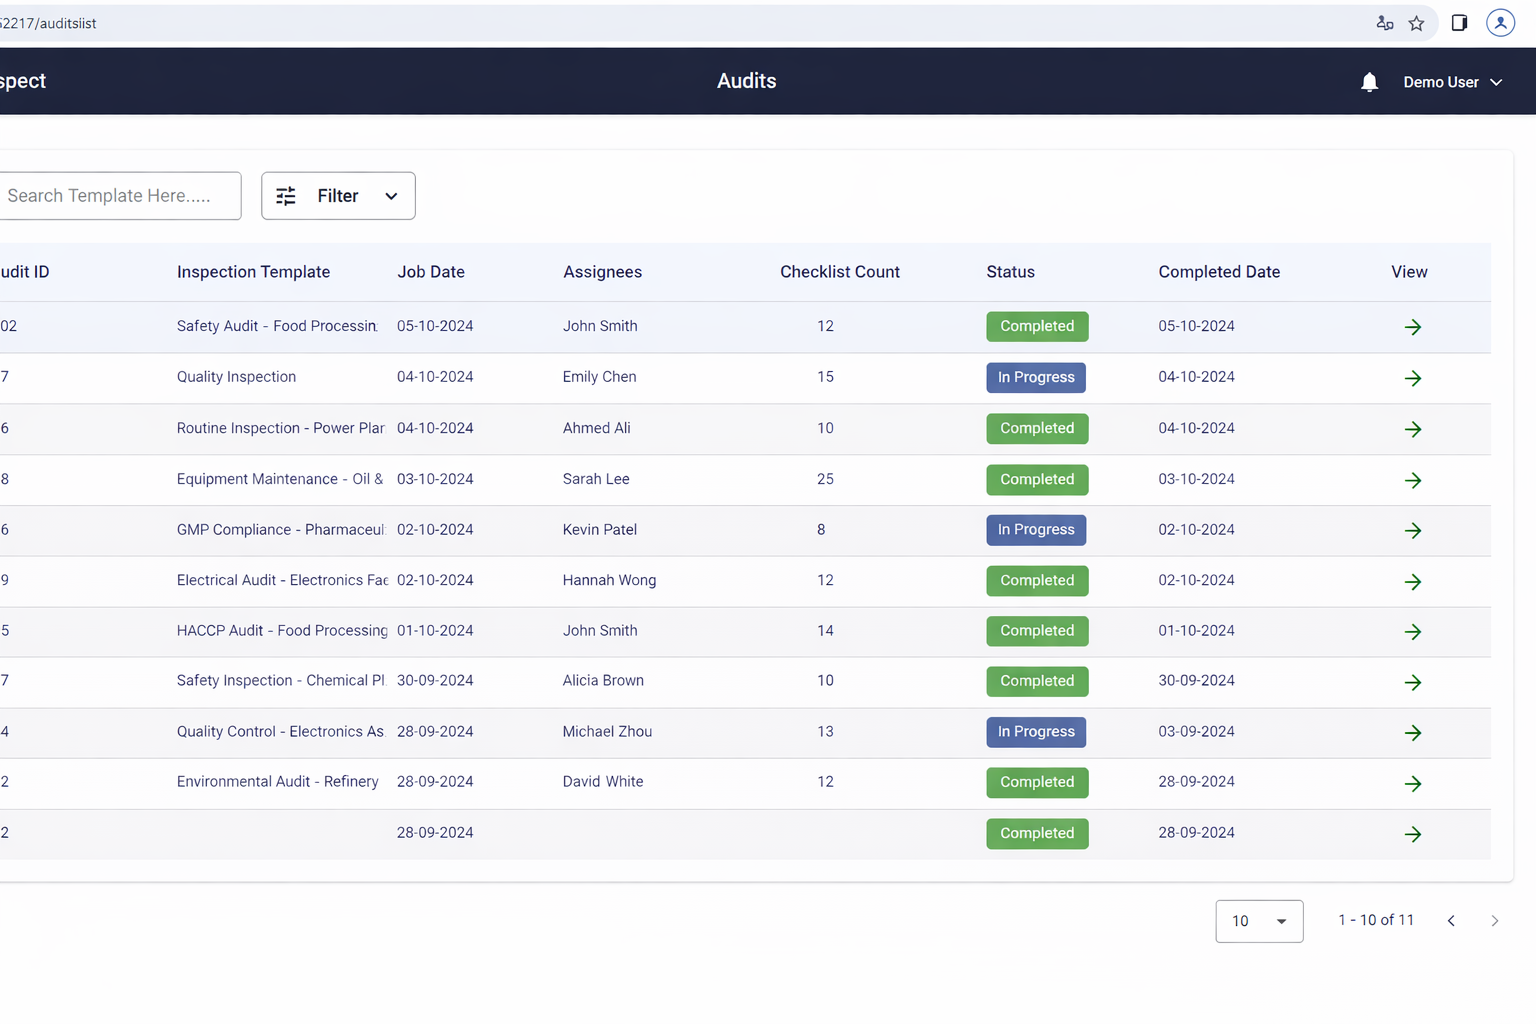Expand the Filter dropdown
This screenshot has height=1024, width=1536.
click(x=391, y=196)
